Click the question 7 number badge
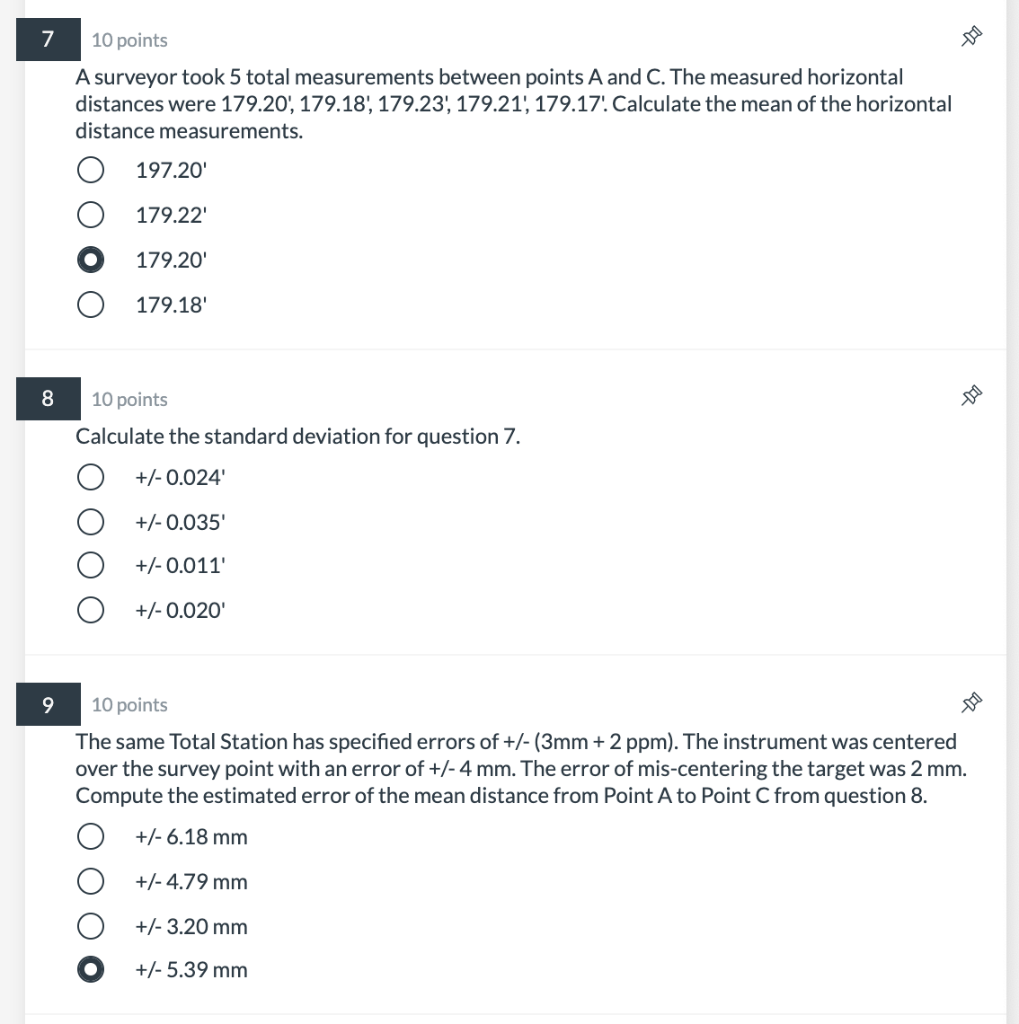The width and height of the screenshot is (1019, 1024). coord(47,39)
